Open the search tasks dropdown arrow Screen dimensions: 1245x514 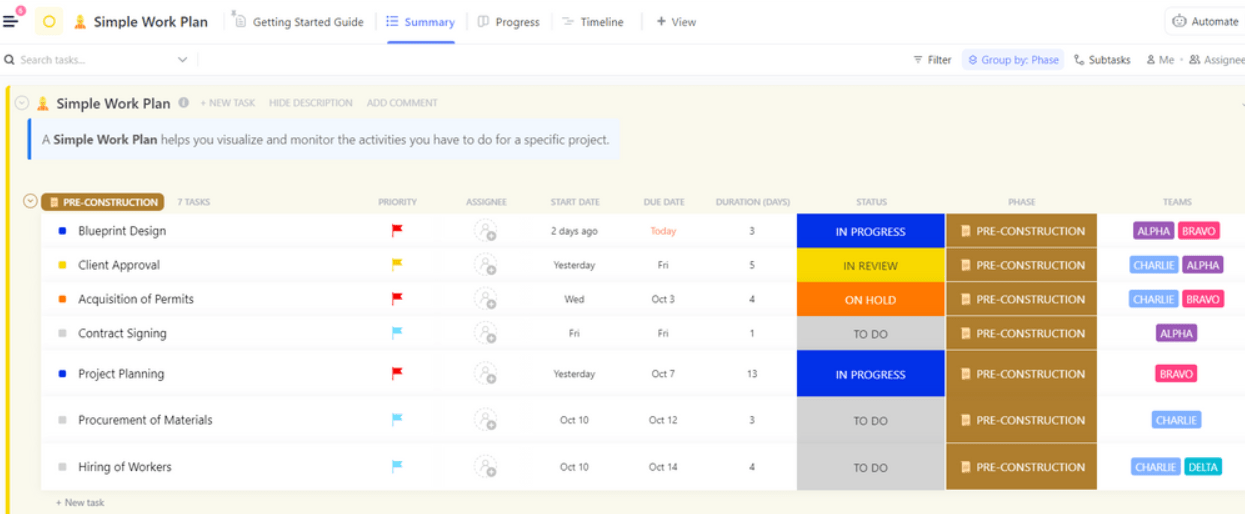click(182, 60)
